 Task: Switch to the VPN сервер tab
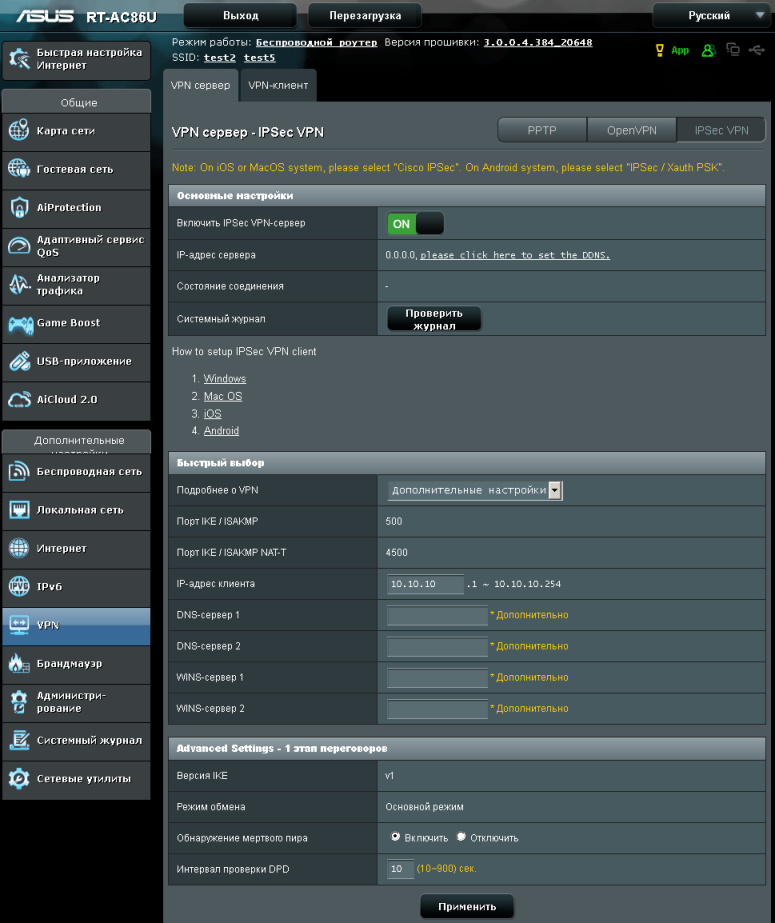(201, 85)
